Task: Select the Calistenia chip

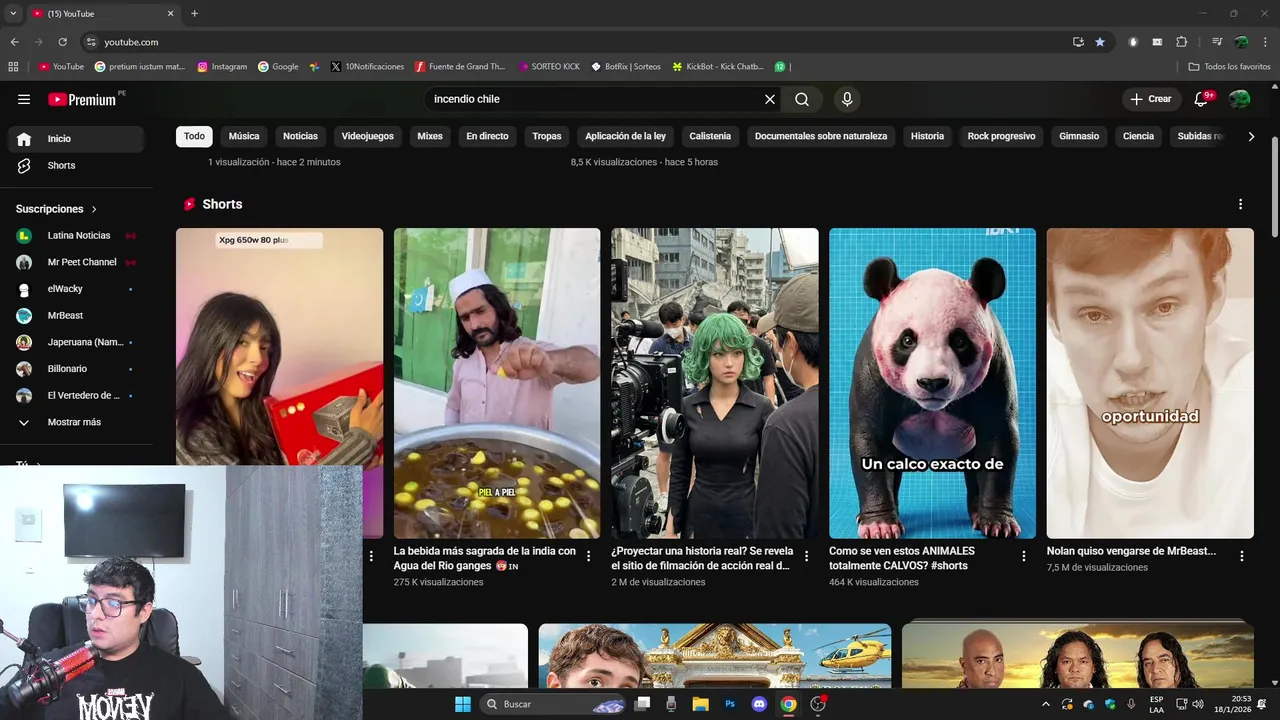Action: click(710, 136)
